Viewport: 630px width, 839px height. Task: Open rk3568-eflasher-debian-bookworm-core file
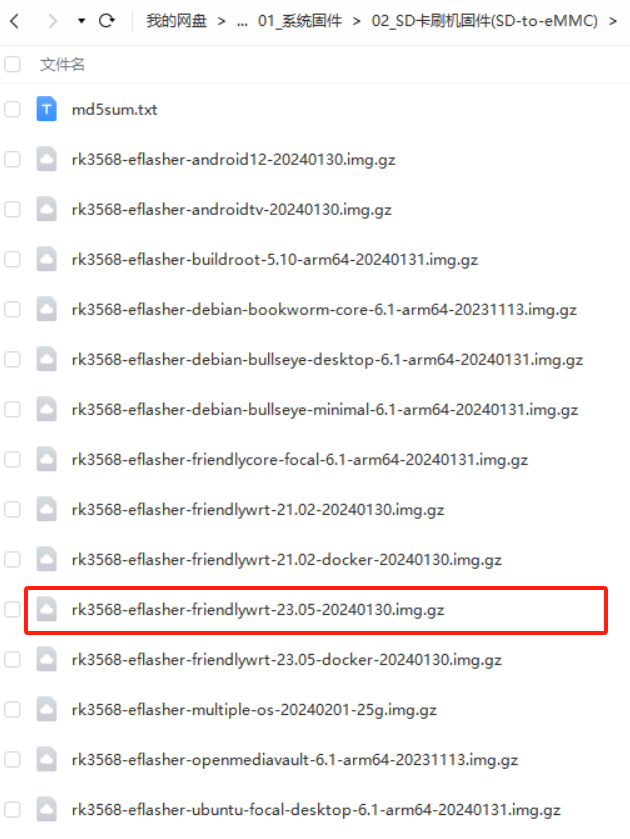[x=324, y=309]
